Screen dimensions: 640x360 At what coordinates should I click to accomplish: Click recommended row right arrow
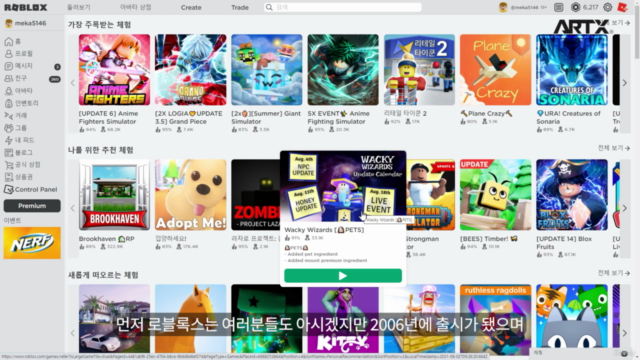624,208
